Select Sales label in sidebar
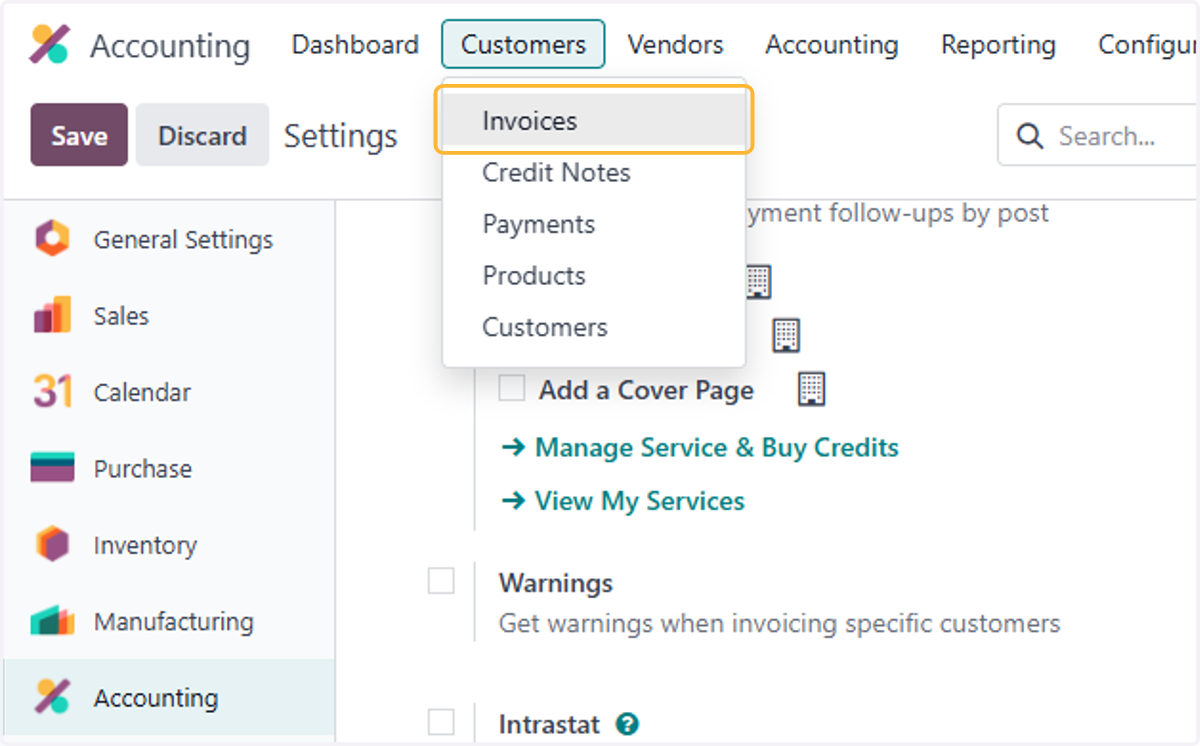The width and height of the screenshot is (1200, 746). [121, 316]
